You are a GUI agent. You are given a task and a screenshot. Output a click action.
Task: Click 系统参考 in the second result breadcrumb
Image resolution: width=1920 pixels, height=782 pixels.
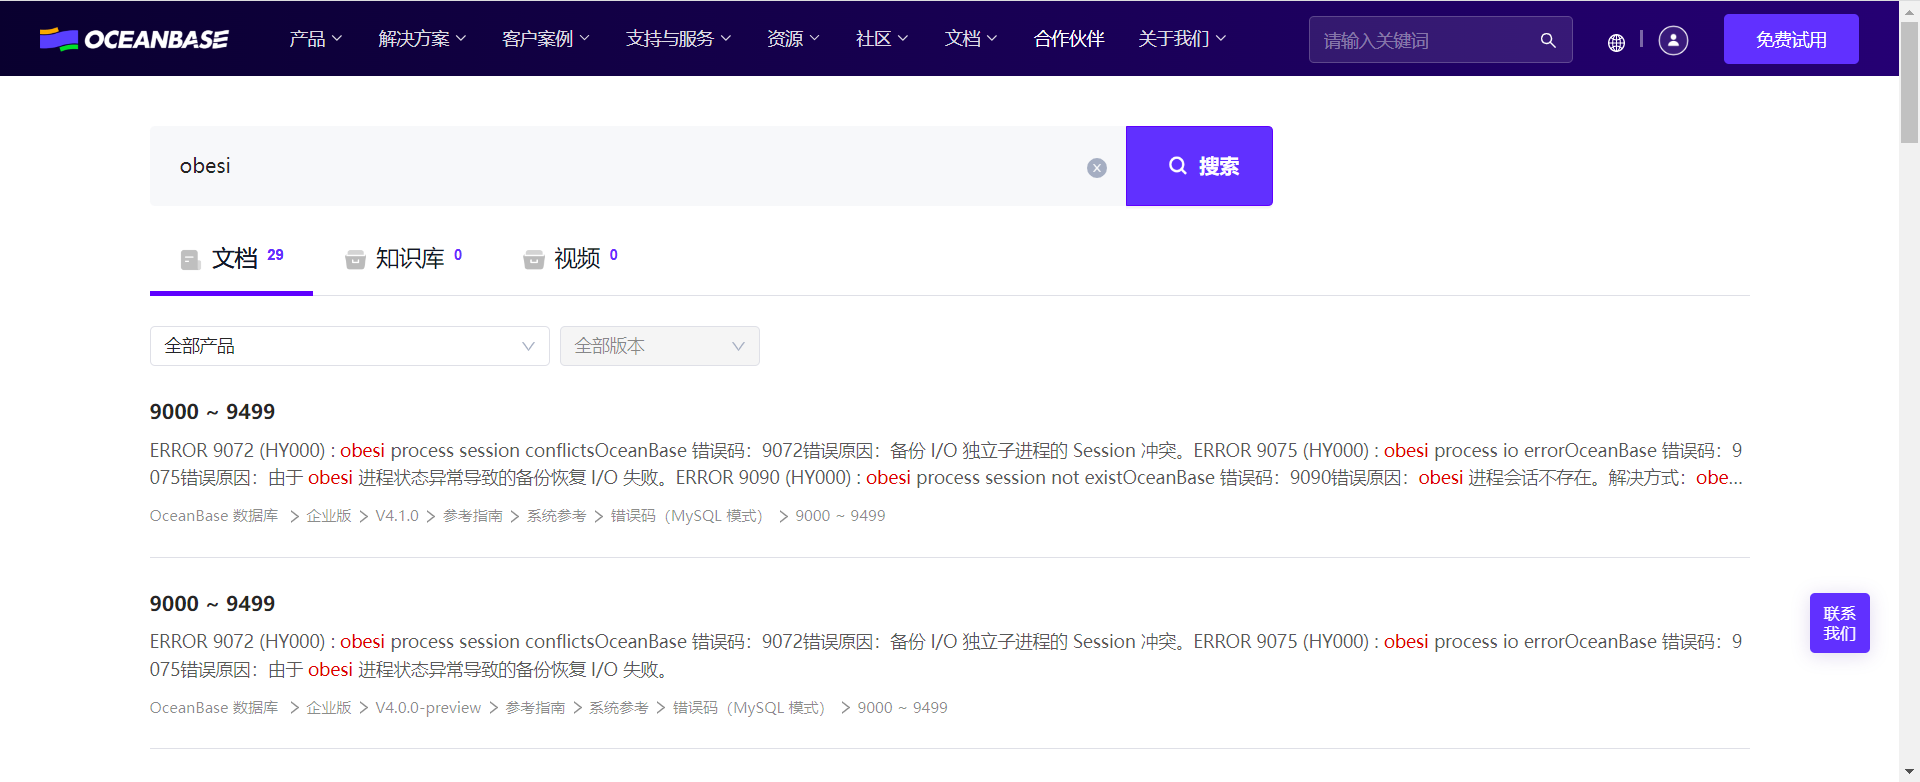tap(619, 708)
